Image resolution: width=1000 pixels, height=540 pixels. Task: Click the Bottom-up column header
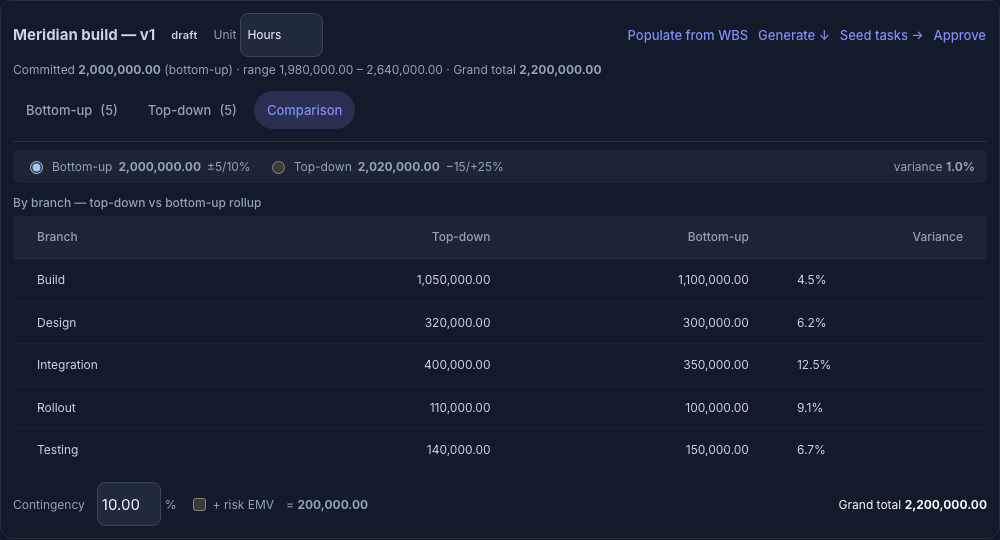[x=717, y=237]
